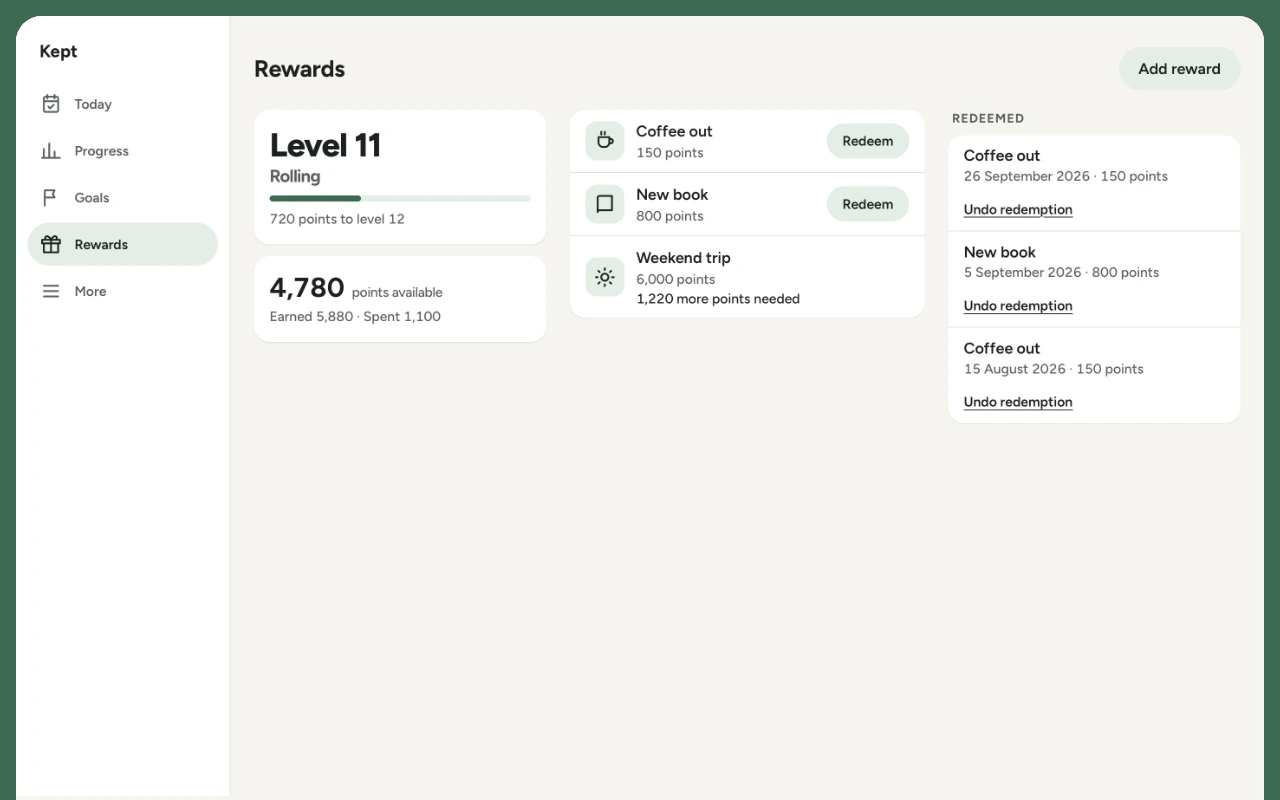1280x800 pixels.
Task: Click the book icon for New book
Action: click(x=605, y=204)
